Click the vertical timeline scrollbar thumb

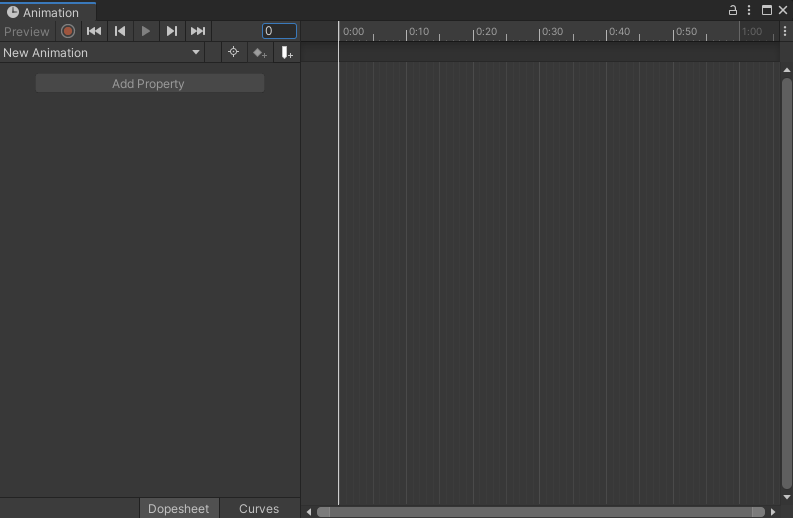(786, 283)
